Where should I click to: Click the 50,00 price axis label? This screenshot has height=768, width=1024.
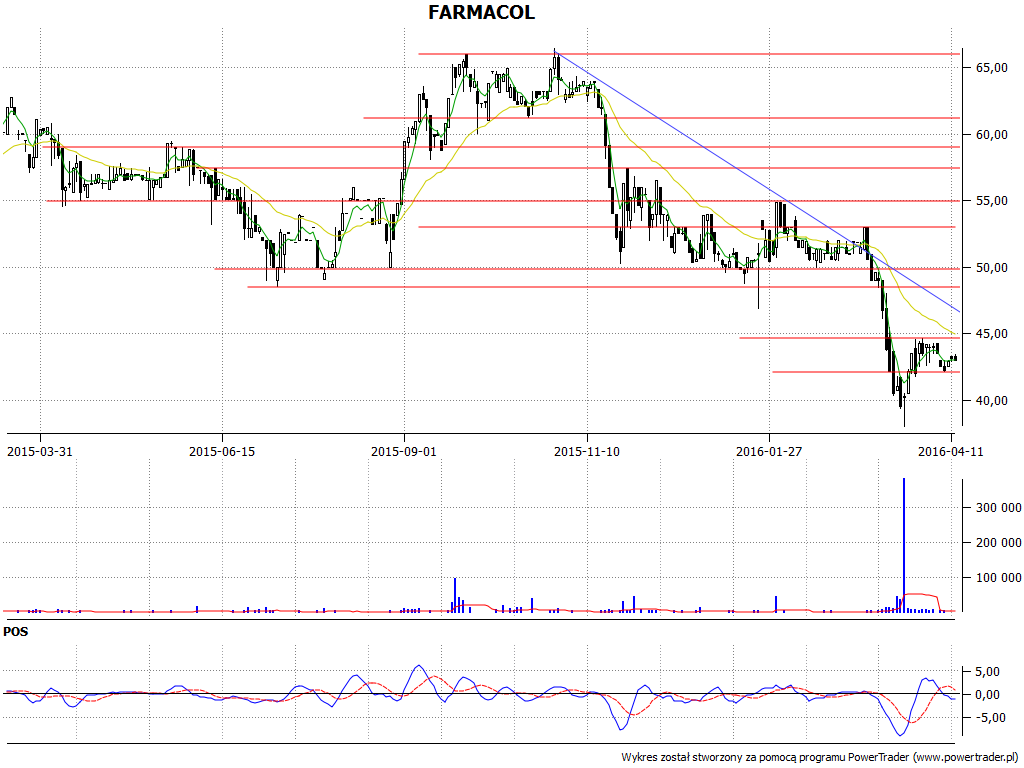992,268
